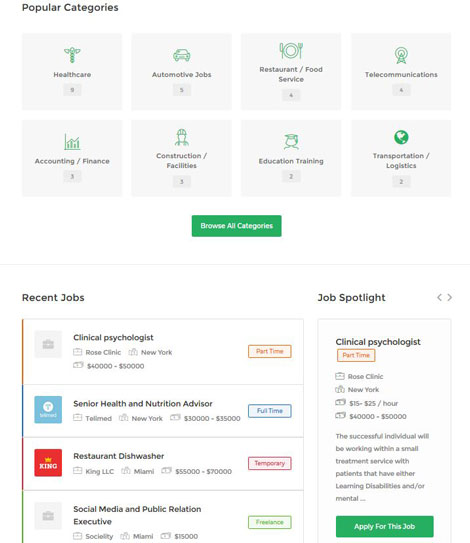Click the King LLC company logo
Viewport: 470px width, 543px height.
click(x=48, y=463)
